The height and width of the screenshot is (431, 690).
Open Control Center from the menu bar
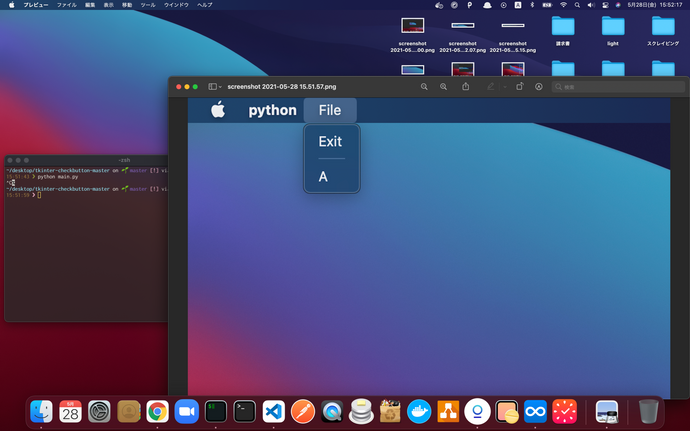pyautogui.click(x=605, y=5)
